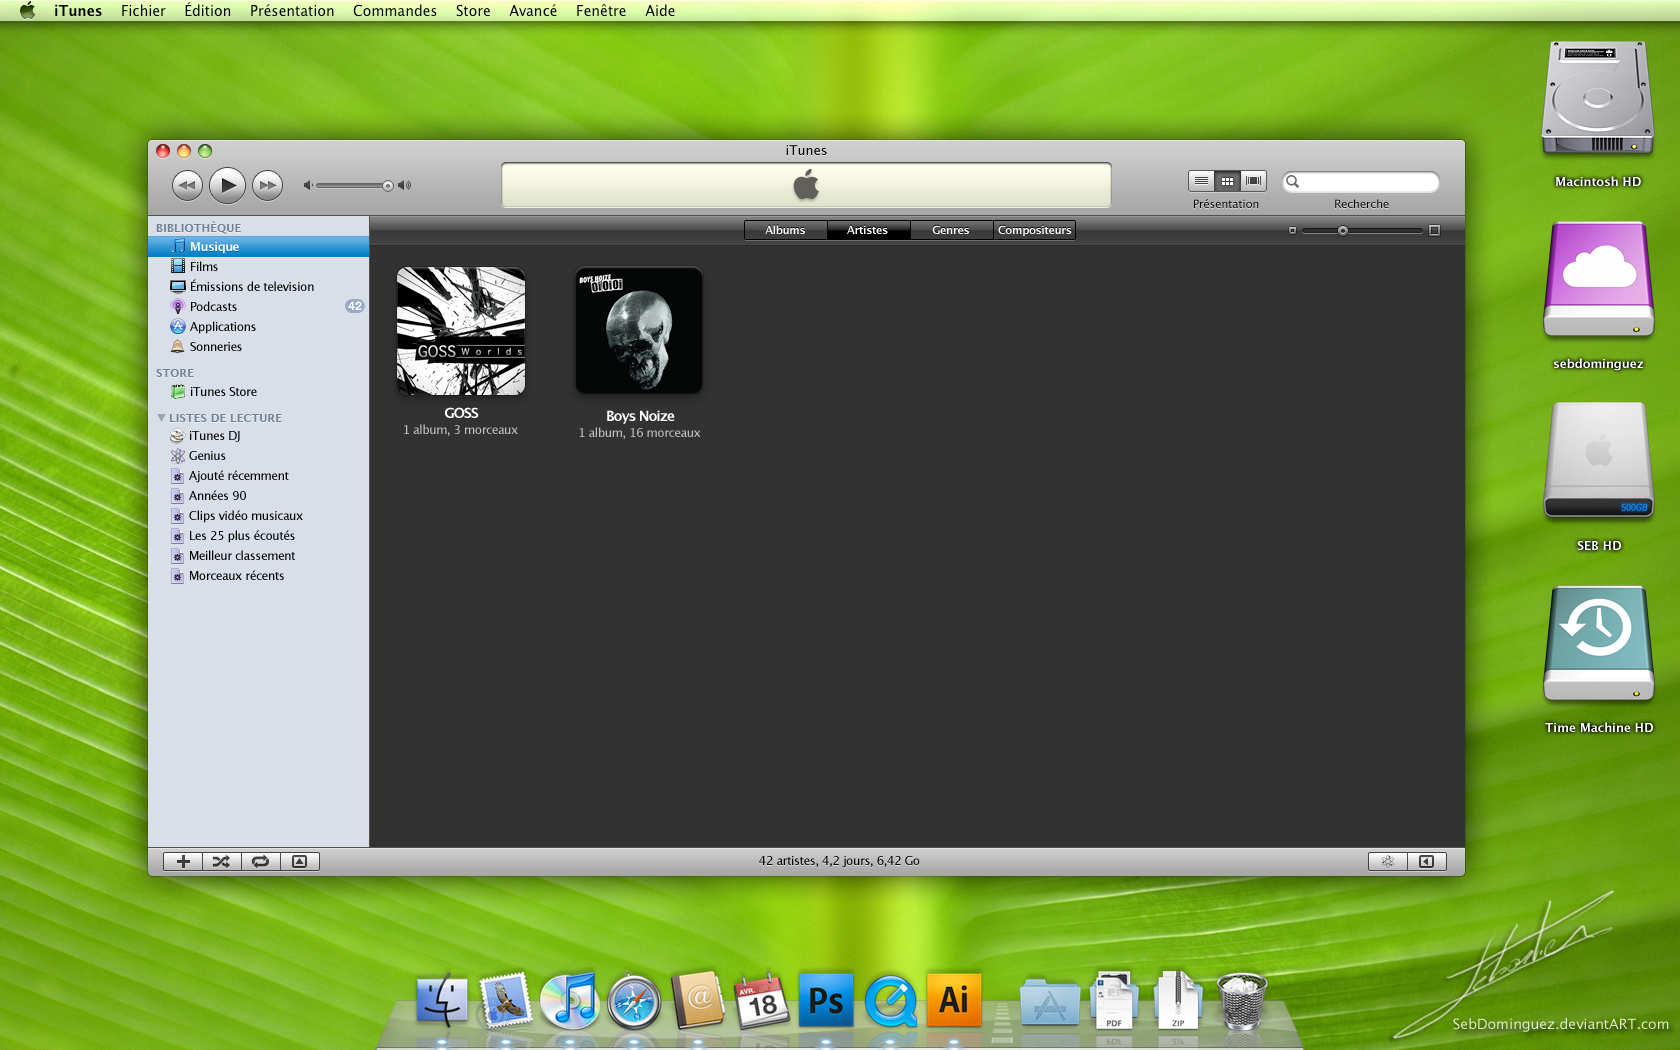Open the Compositeurs tab

coord(1034,230)
